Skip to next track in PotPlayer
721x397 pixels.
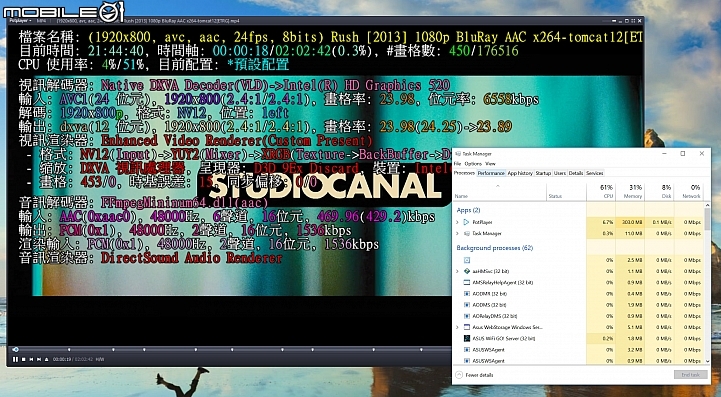click(x=39, y=359)
